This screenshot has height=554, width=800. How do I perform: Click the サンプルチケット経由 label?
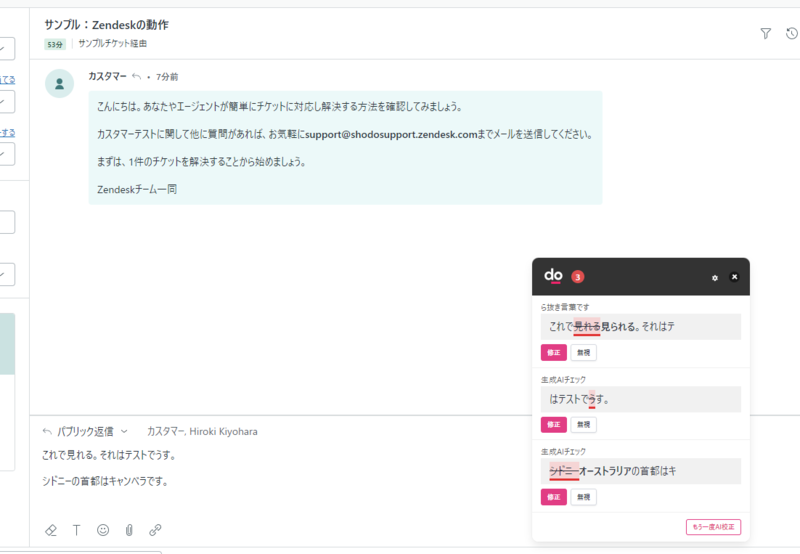point(113,44)
